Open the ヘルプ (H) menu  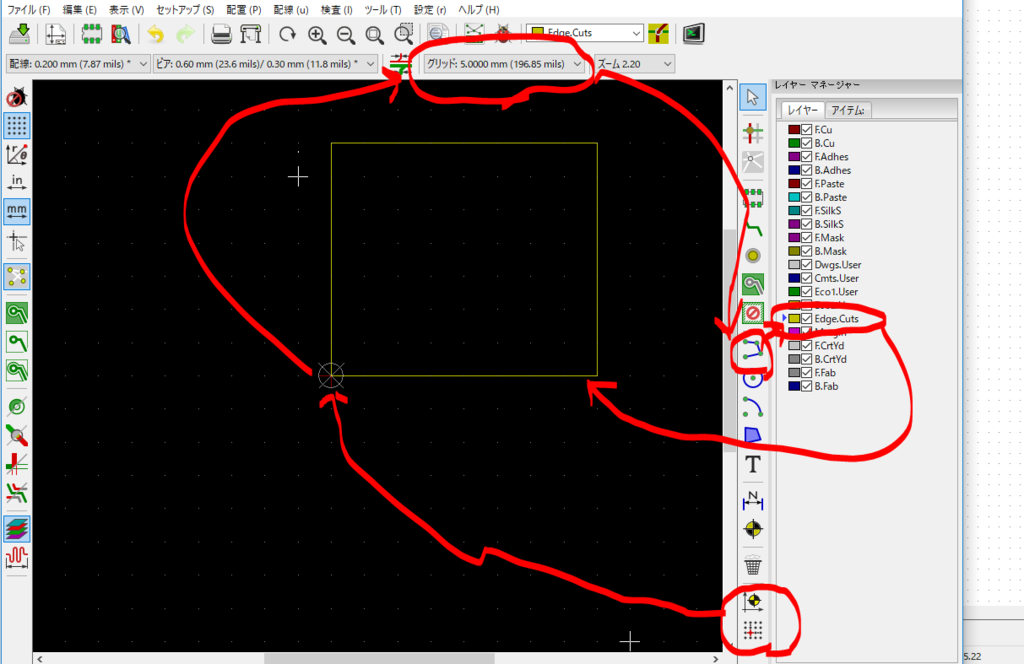click(479, 10)
